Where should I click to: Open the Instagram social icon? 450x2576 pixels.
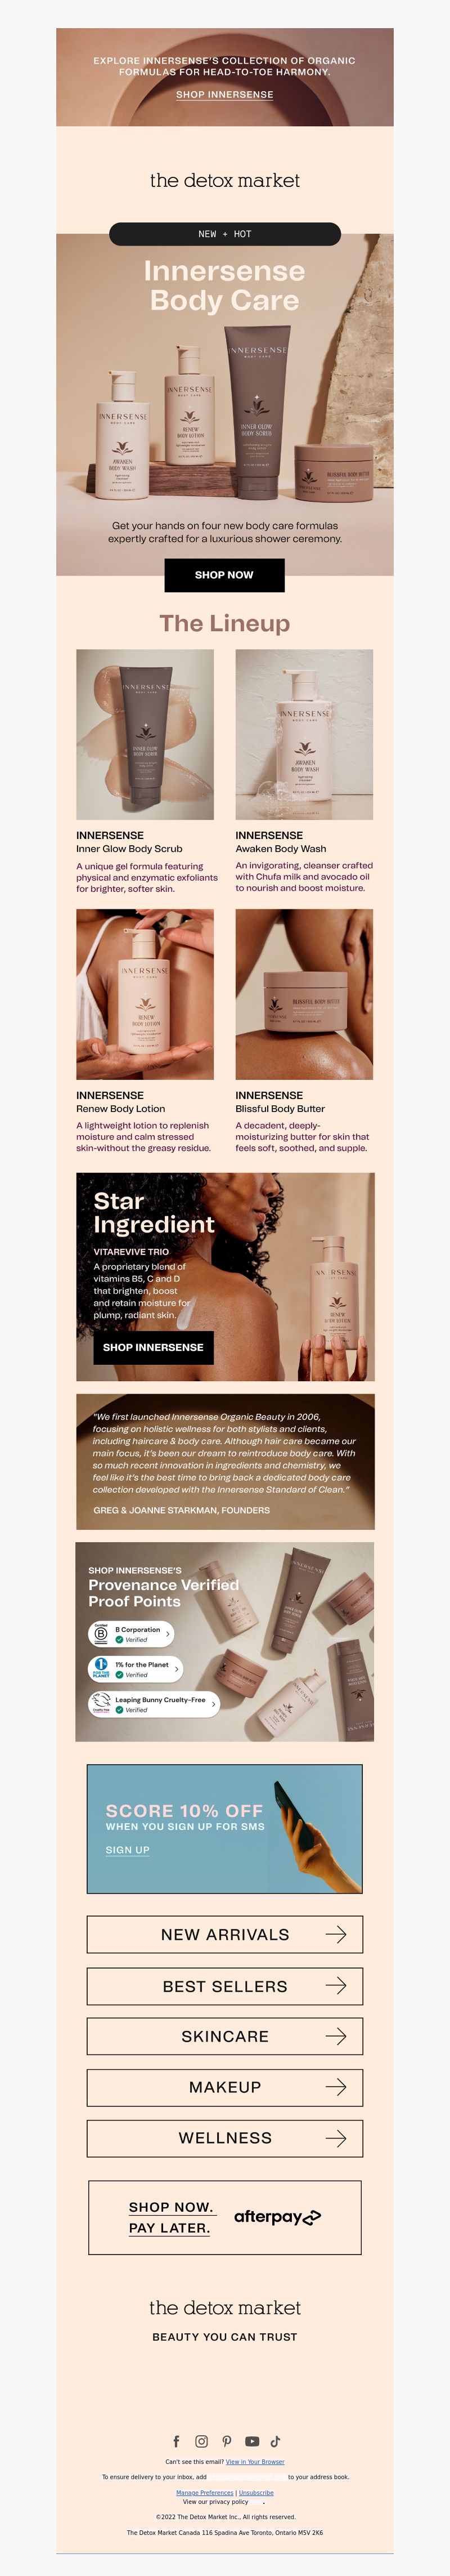point(201,2441)
